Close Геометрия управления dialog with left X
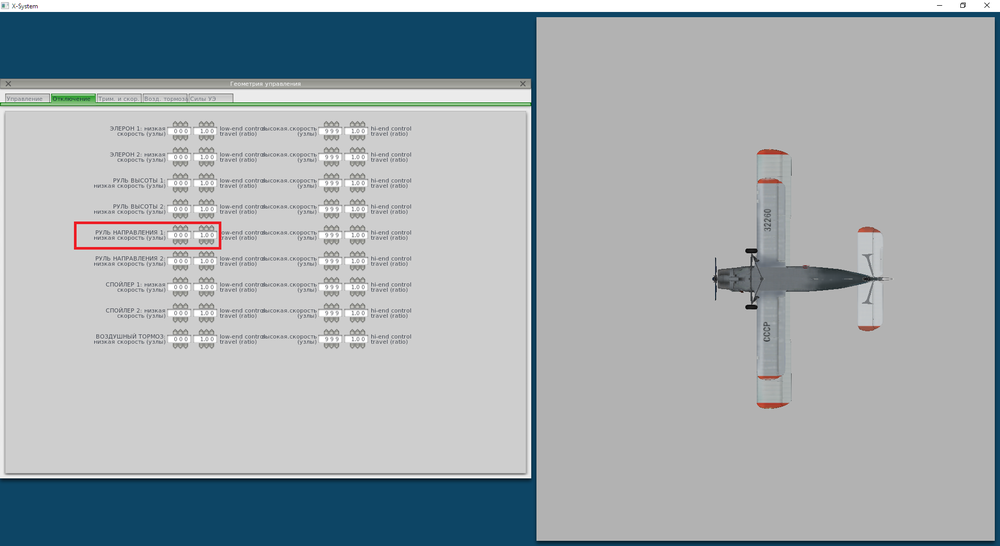1000x546 pixels. click(8, 84)
